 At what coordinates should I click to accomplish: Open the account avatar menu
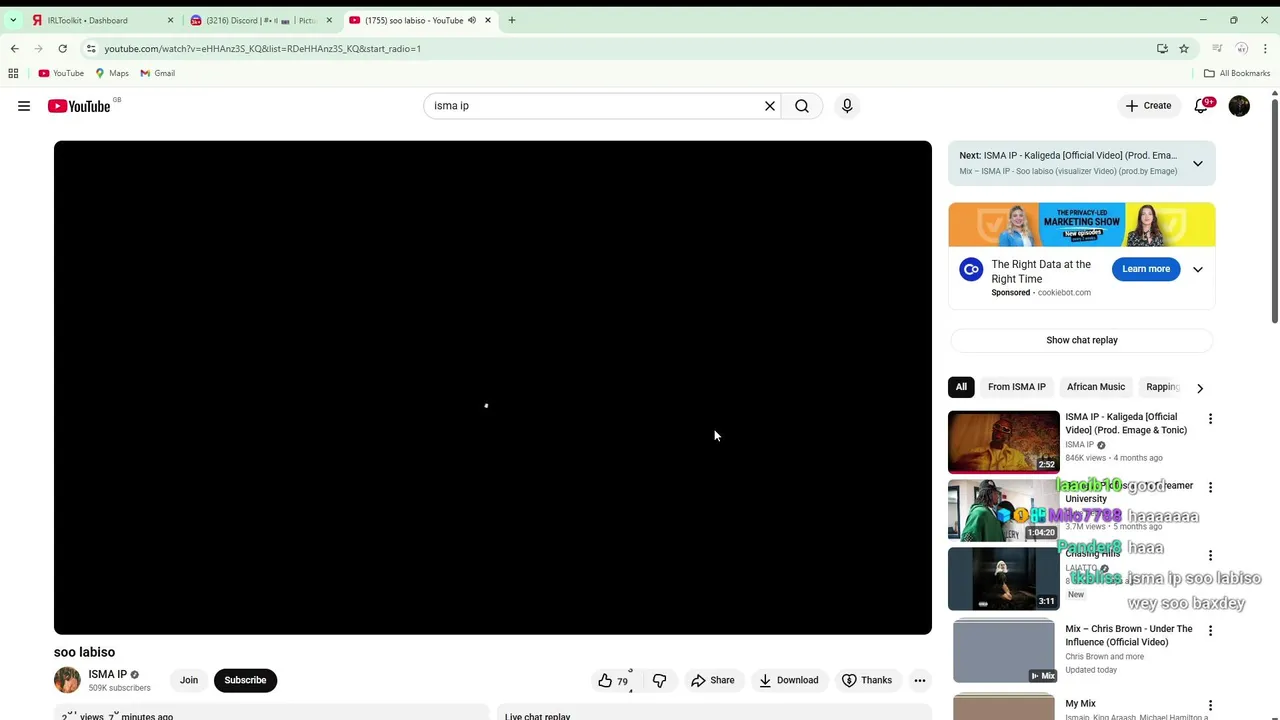pos(1239,106)
